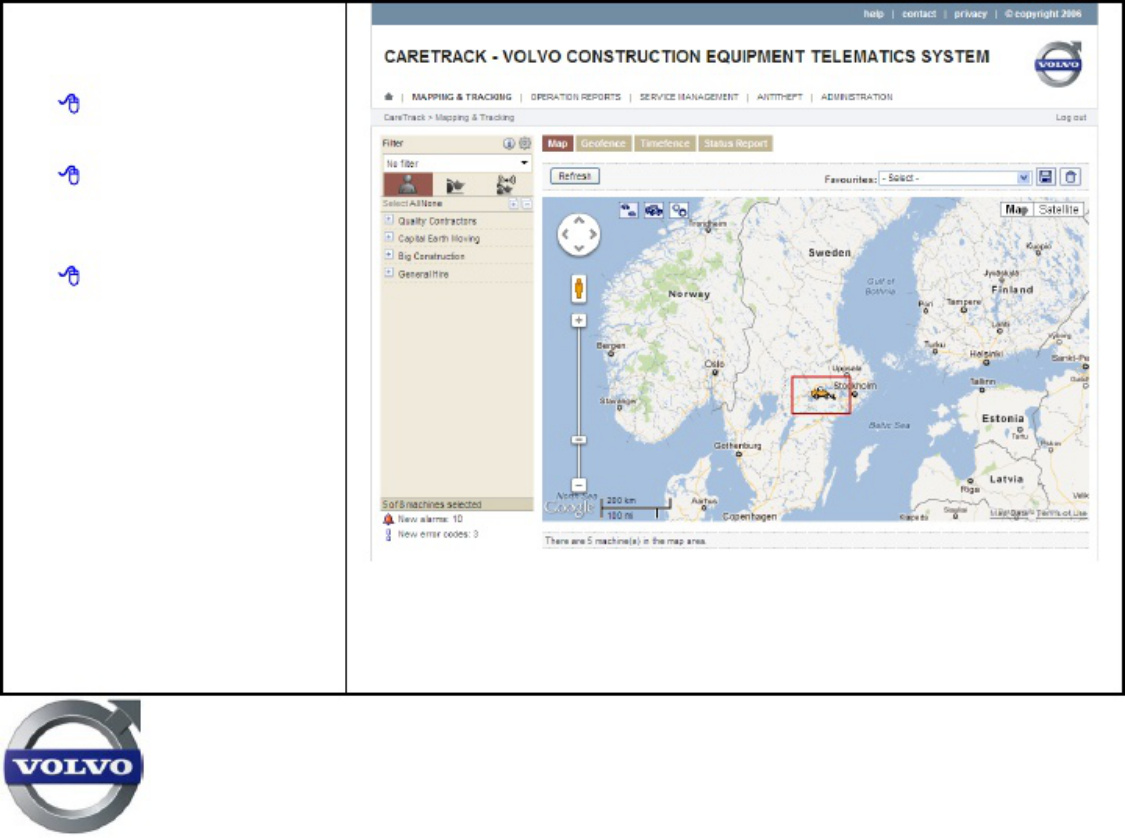Click the Street View pegman icon
Screen dimensions: 1125x838
[579, 288]
